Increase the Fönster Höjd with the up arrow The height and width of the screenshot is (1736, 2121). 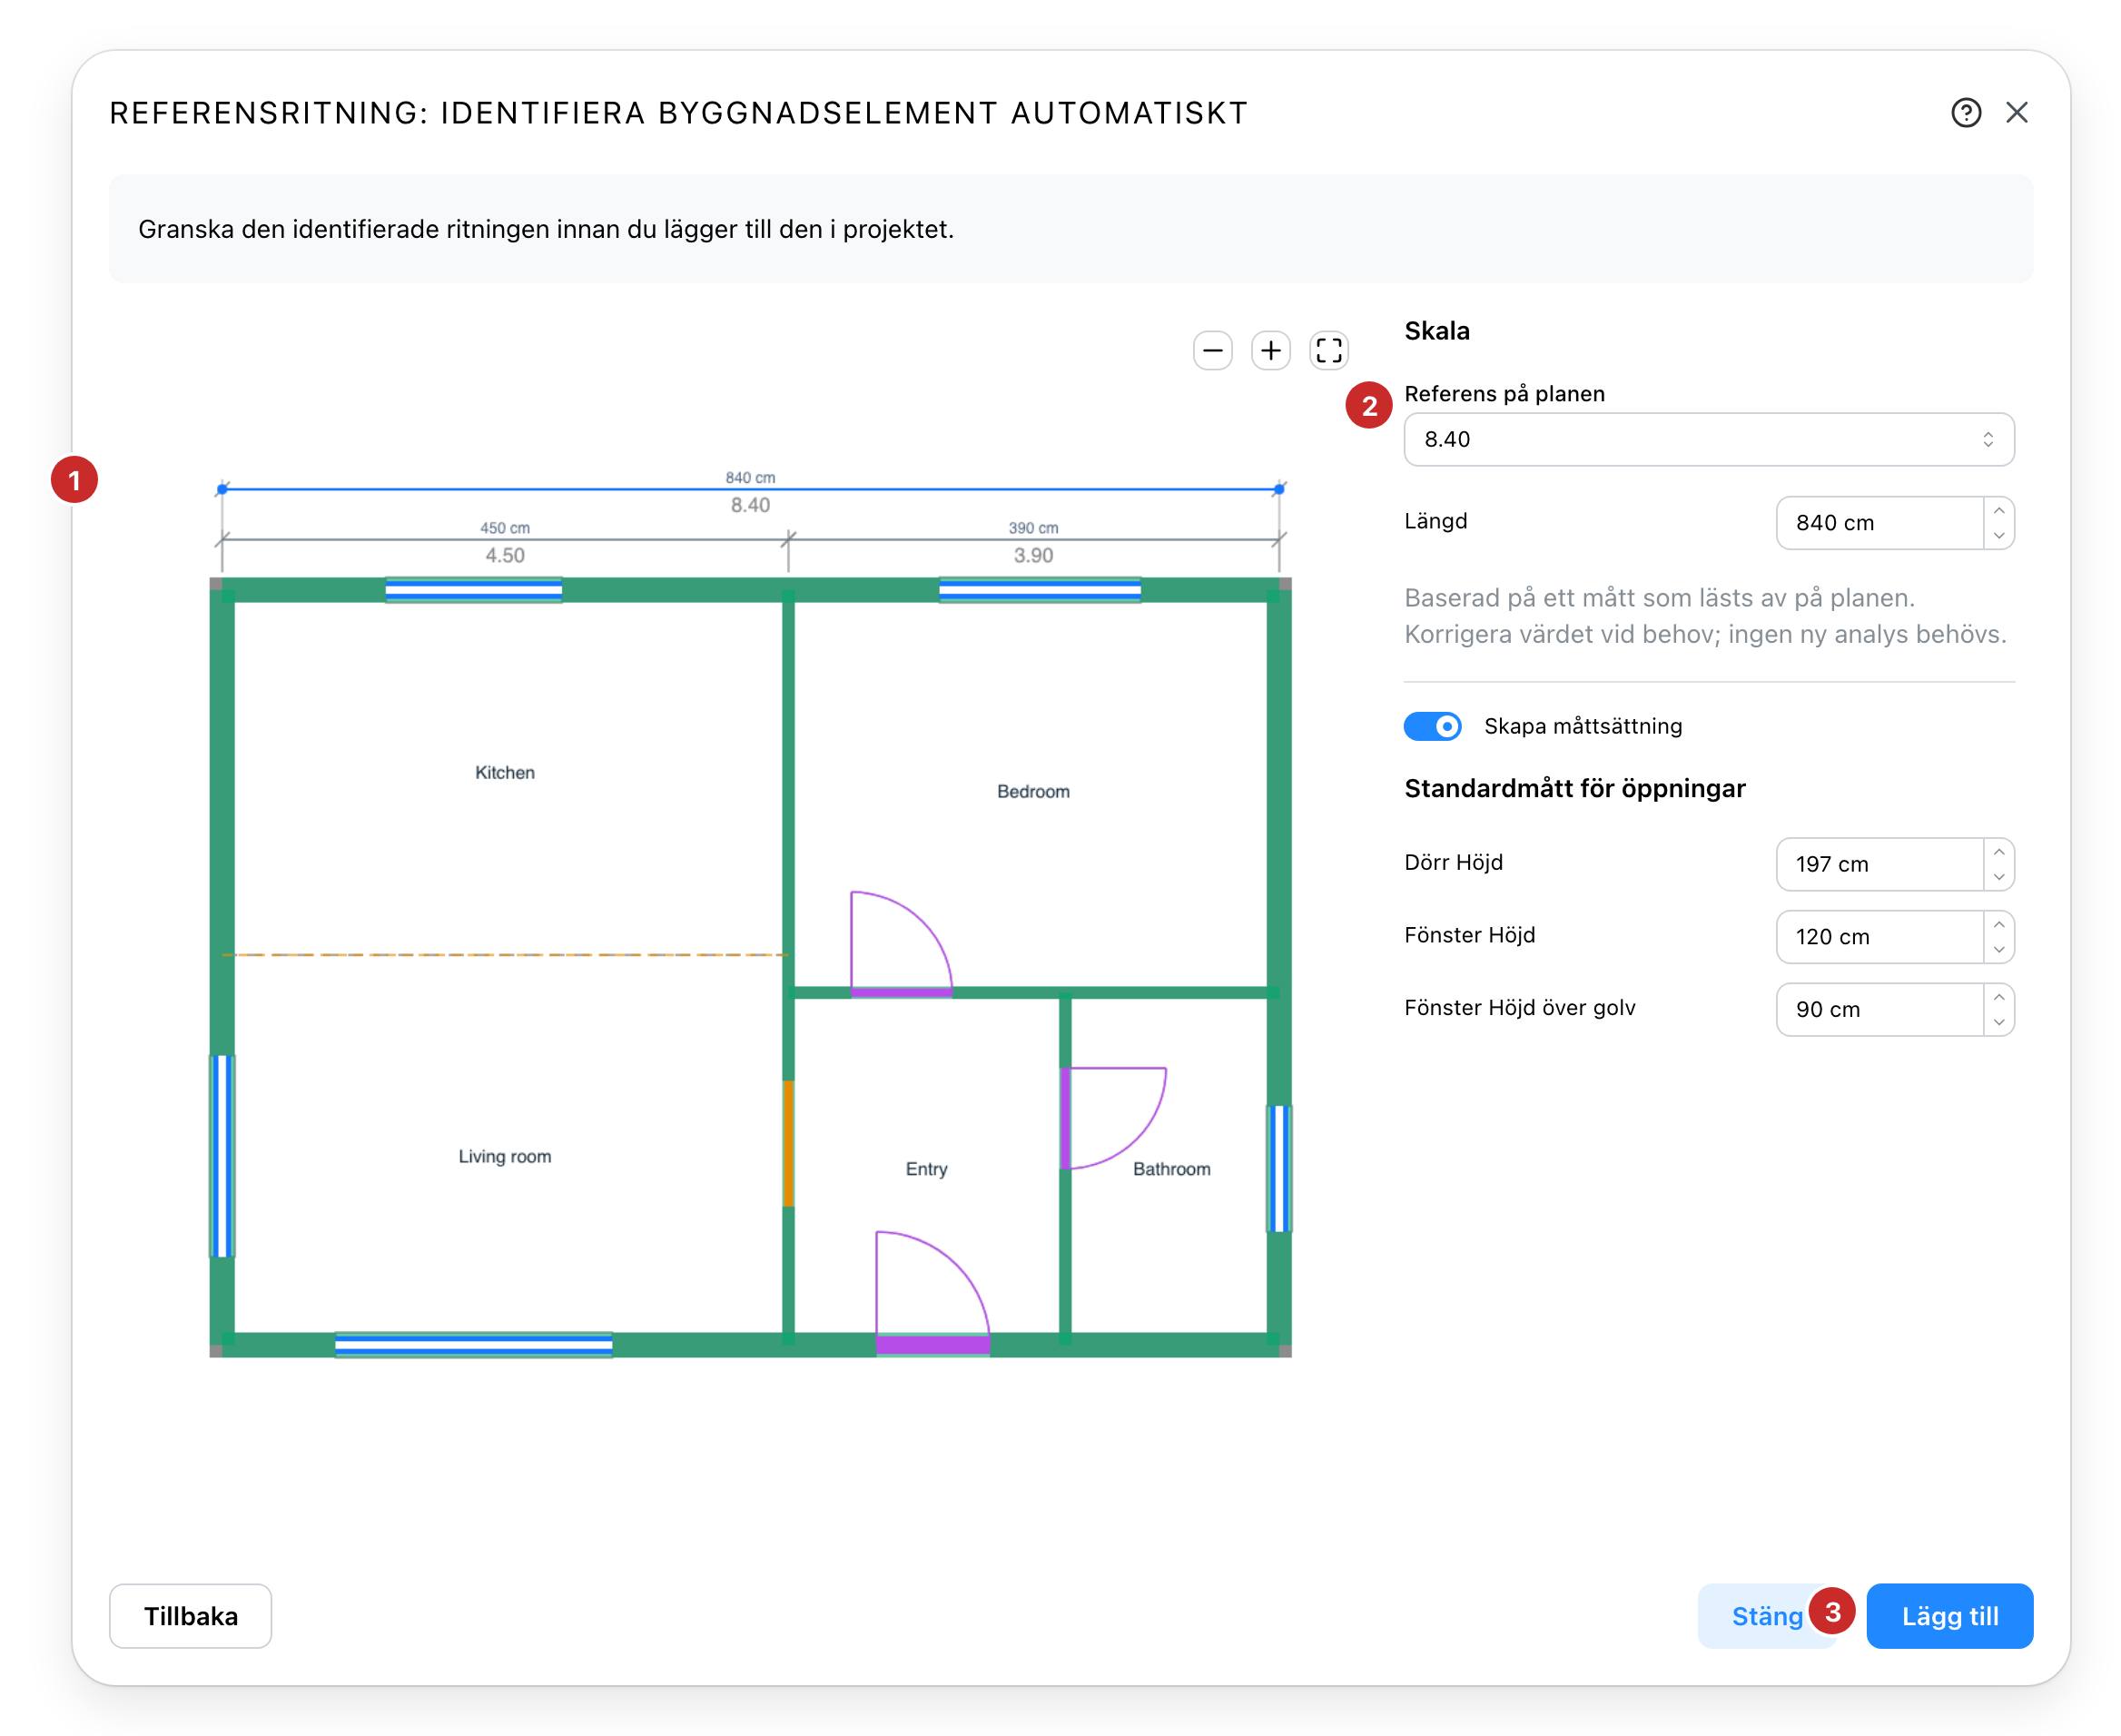pos(1998,925)
